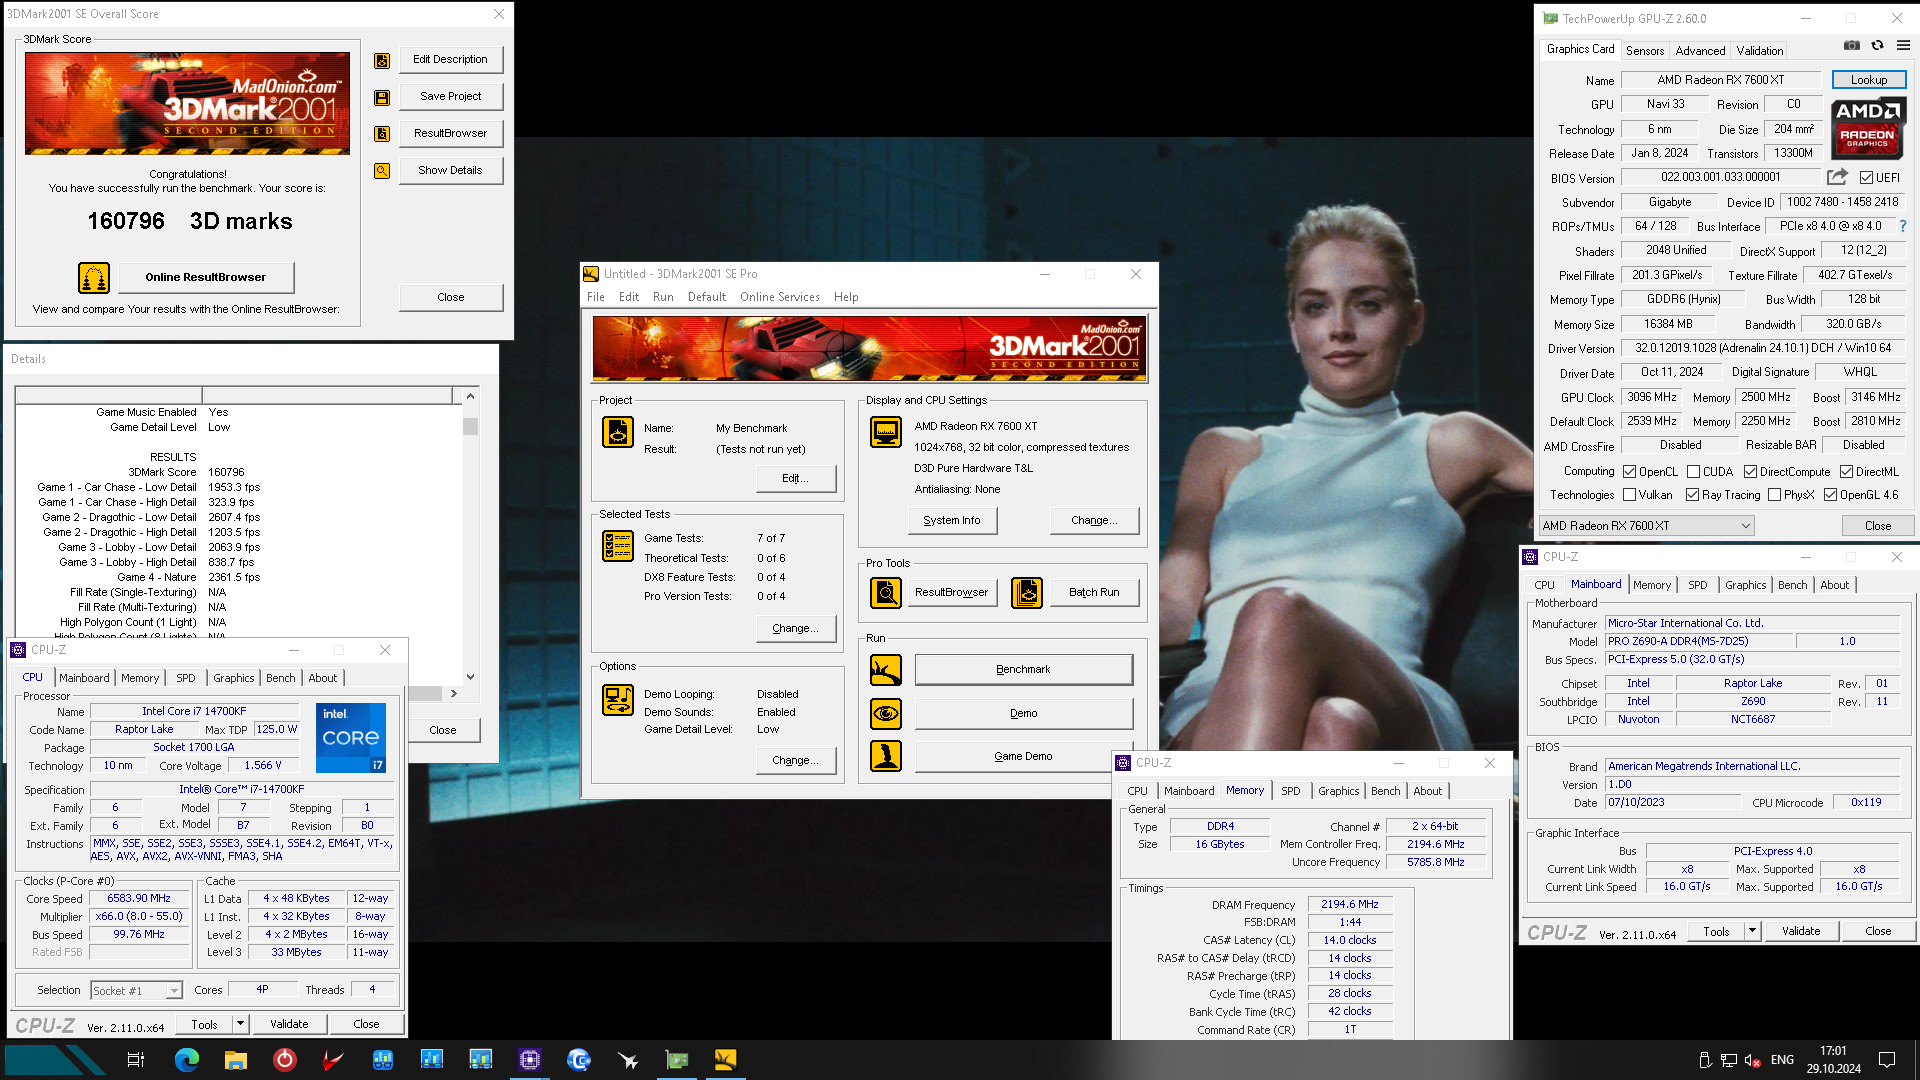Click the Task View taskbar button
This screenshot has height=1080, width=1920.
click(x=136, y=1060)
